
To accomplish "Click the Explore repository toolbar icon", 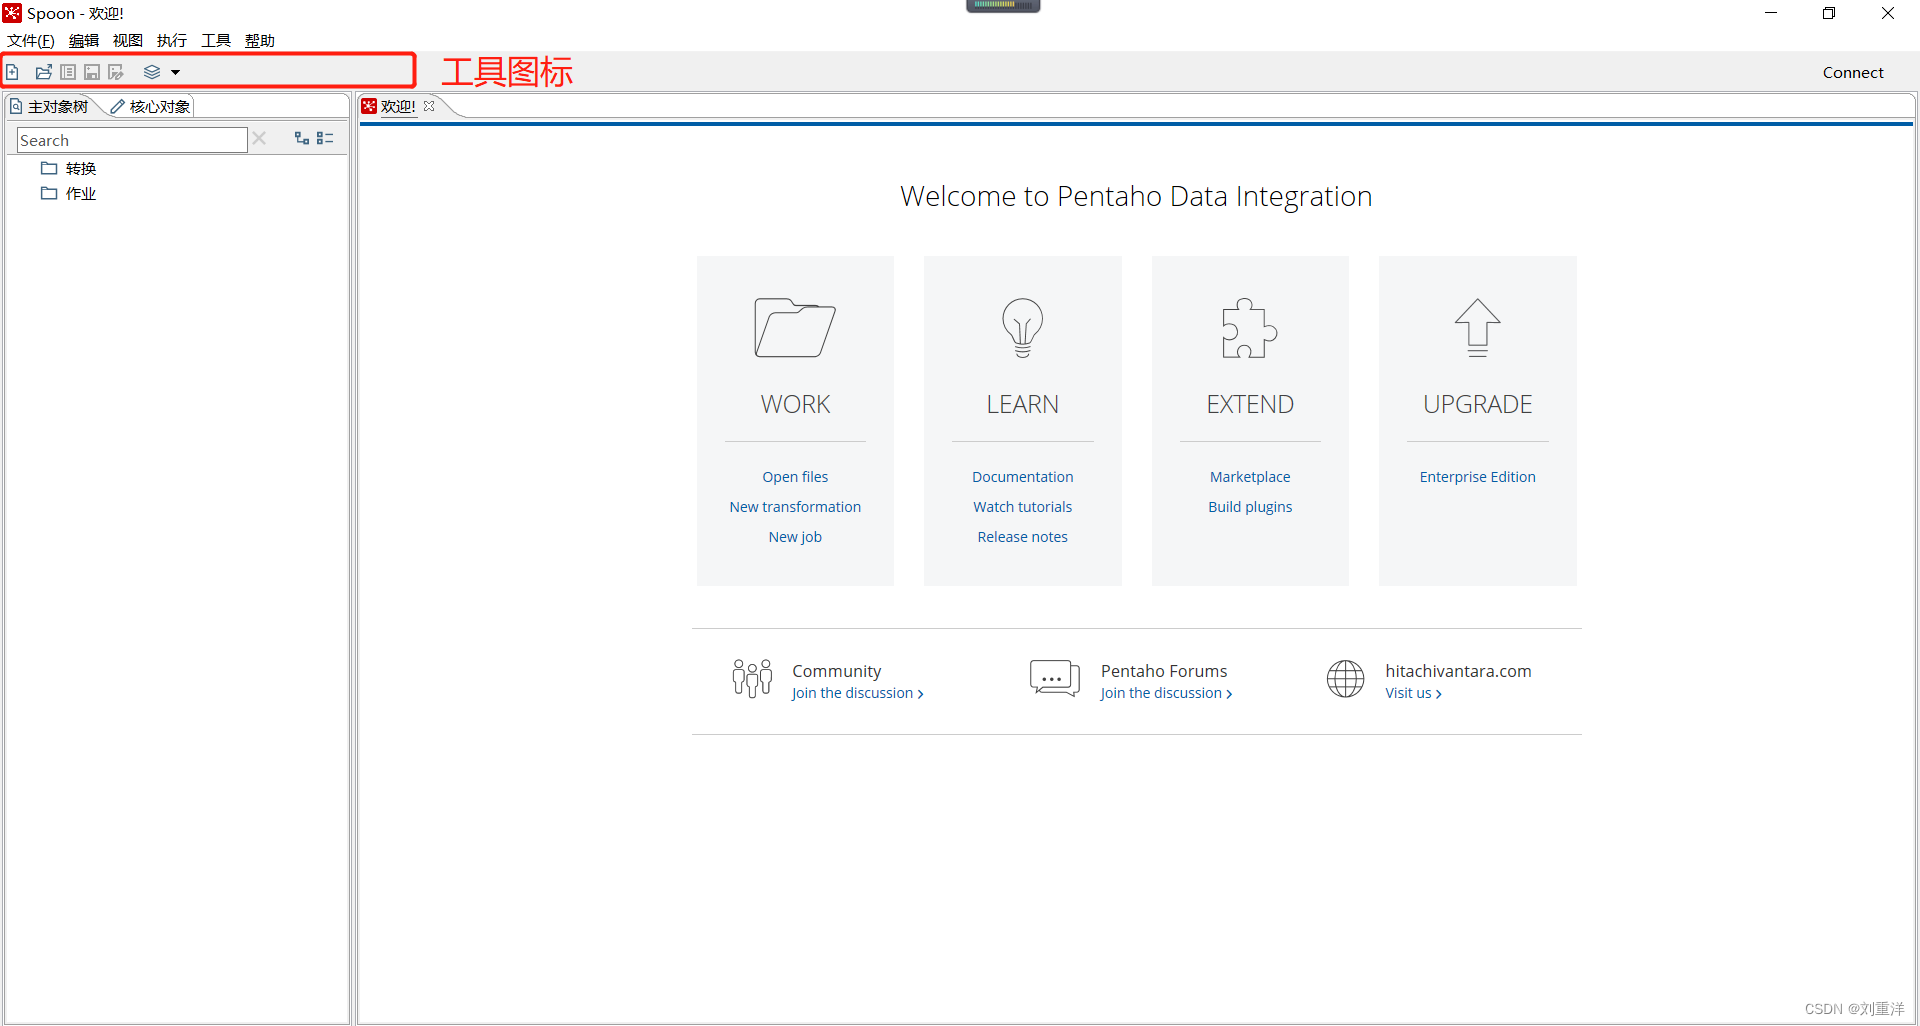I will [68, 72].
